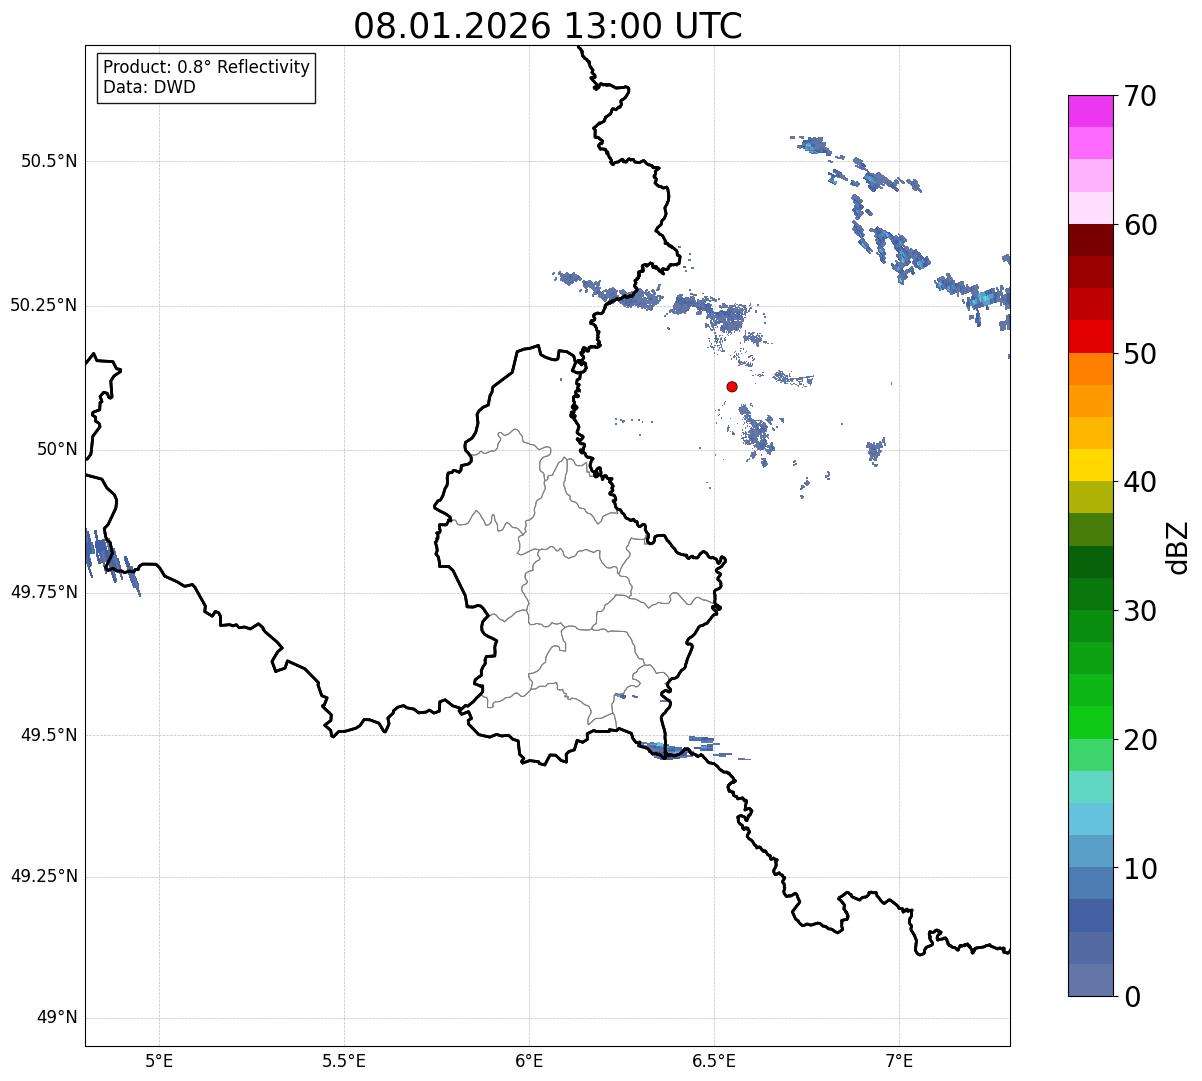
Task: Click the 5°E longitude label
Action: click(159, 1061)
